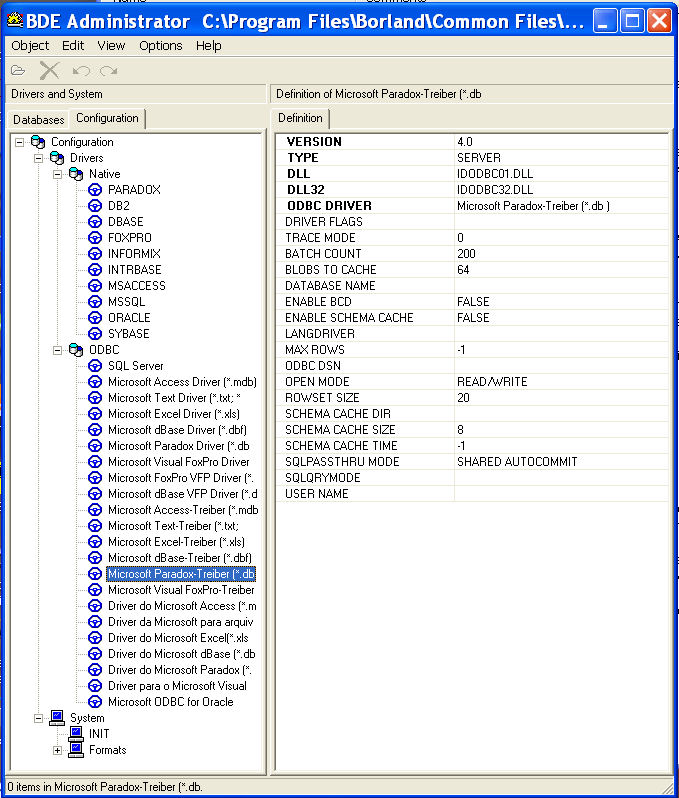Click the Native group icon
The height and width of the screenshot is (798, 679).
pyautogui.click(x=76, y=174)
